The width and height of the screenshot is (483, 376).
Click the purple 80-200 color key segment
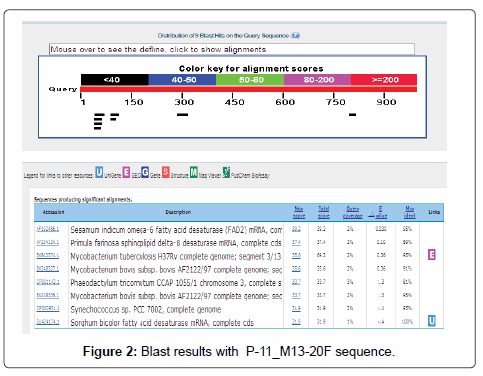(317, 80)
